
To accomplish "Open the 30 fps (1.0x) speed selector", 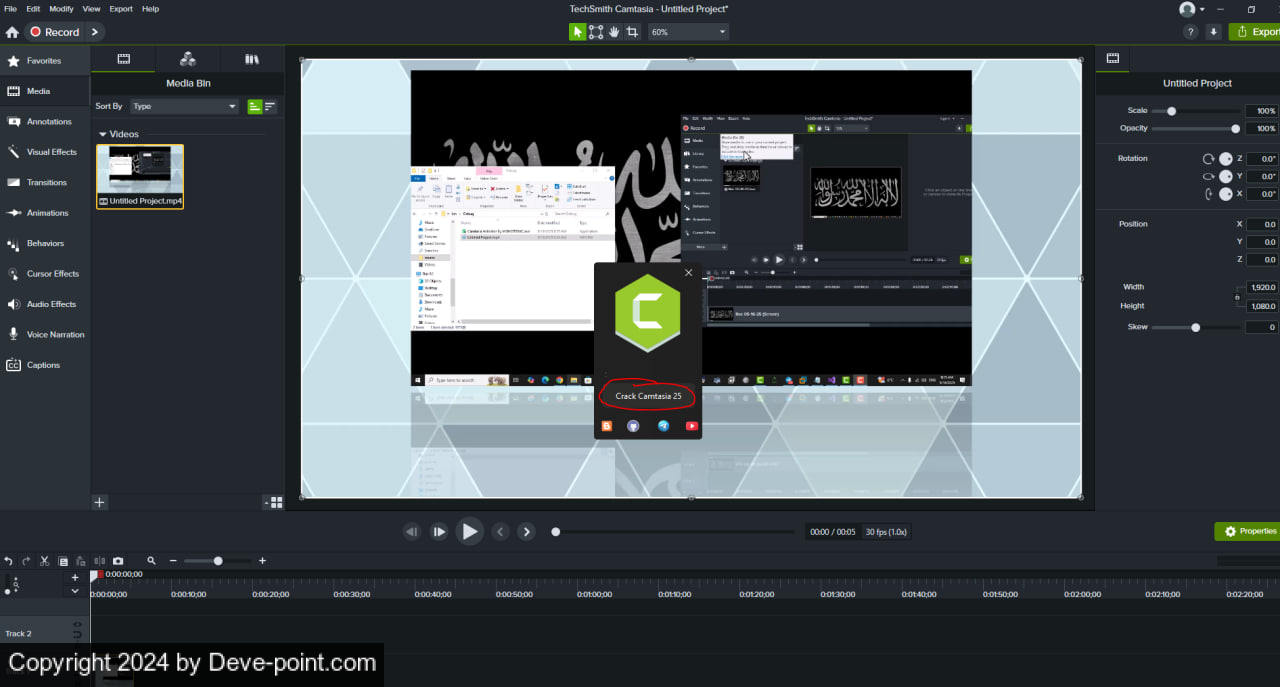I will click(887, 532).
